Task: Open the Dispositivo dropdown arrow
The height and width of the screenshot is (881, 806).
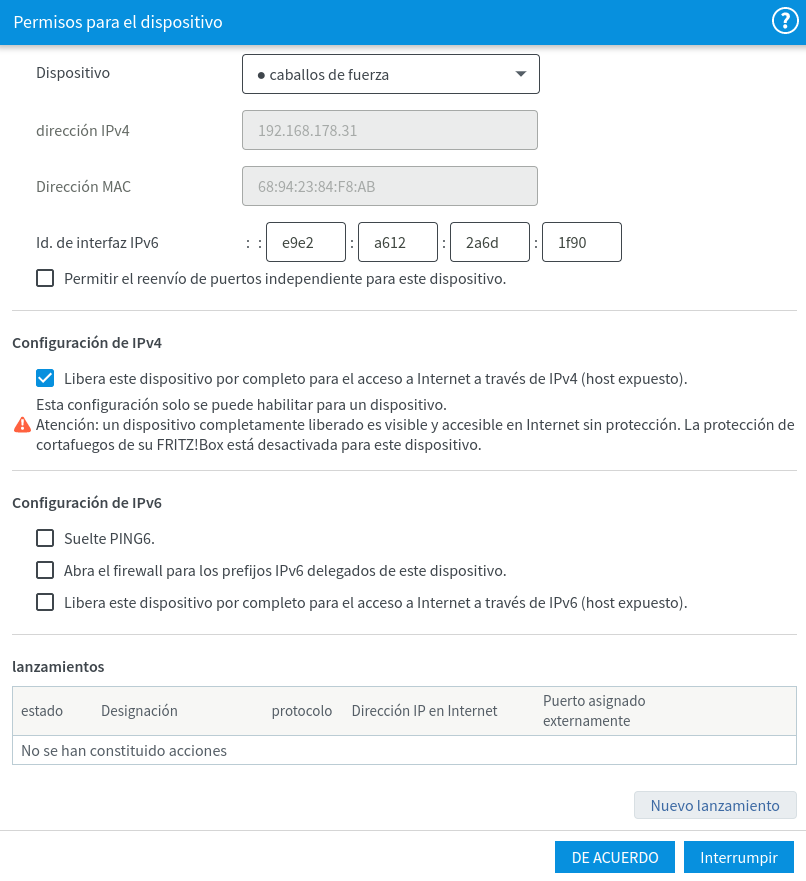Action: (520, 74)
